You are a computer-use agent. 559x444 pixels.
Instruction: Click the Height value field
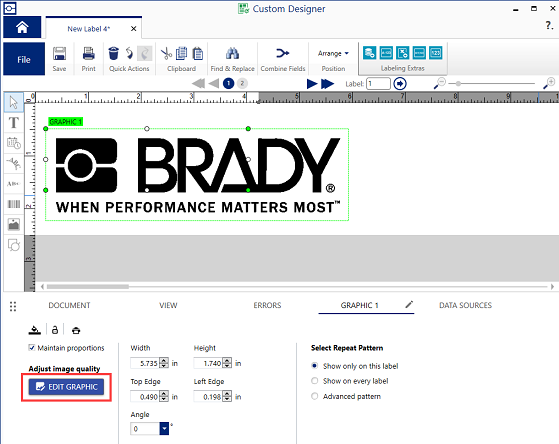pyautogui.click(x=208, y=363)
